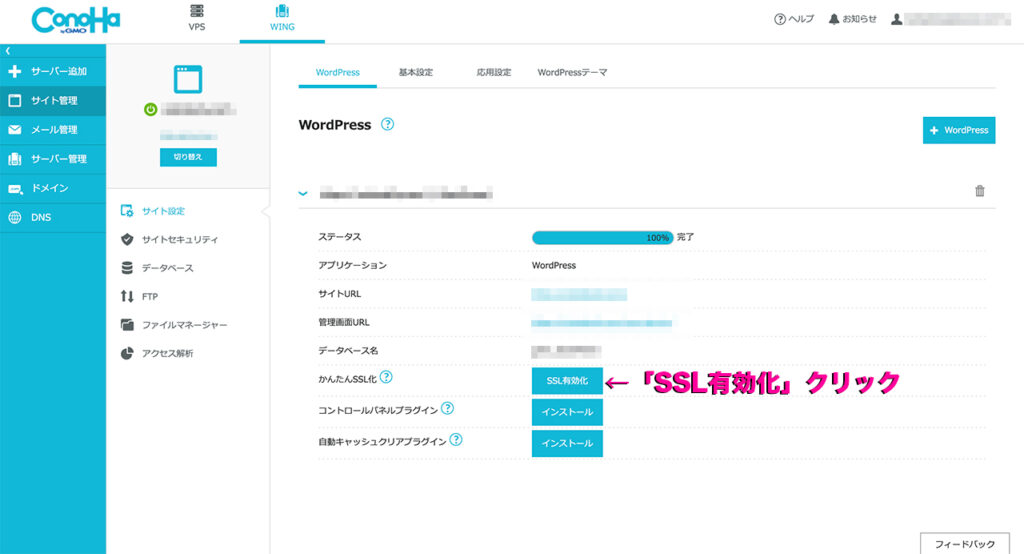
Task: Switch to the 応用設定 tab
Action: pos(494,73)
